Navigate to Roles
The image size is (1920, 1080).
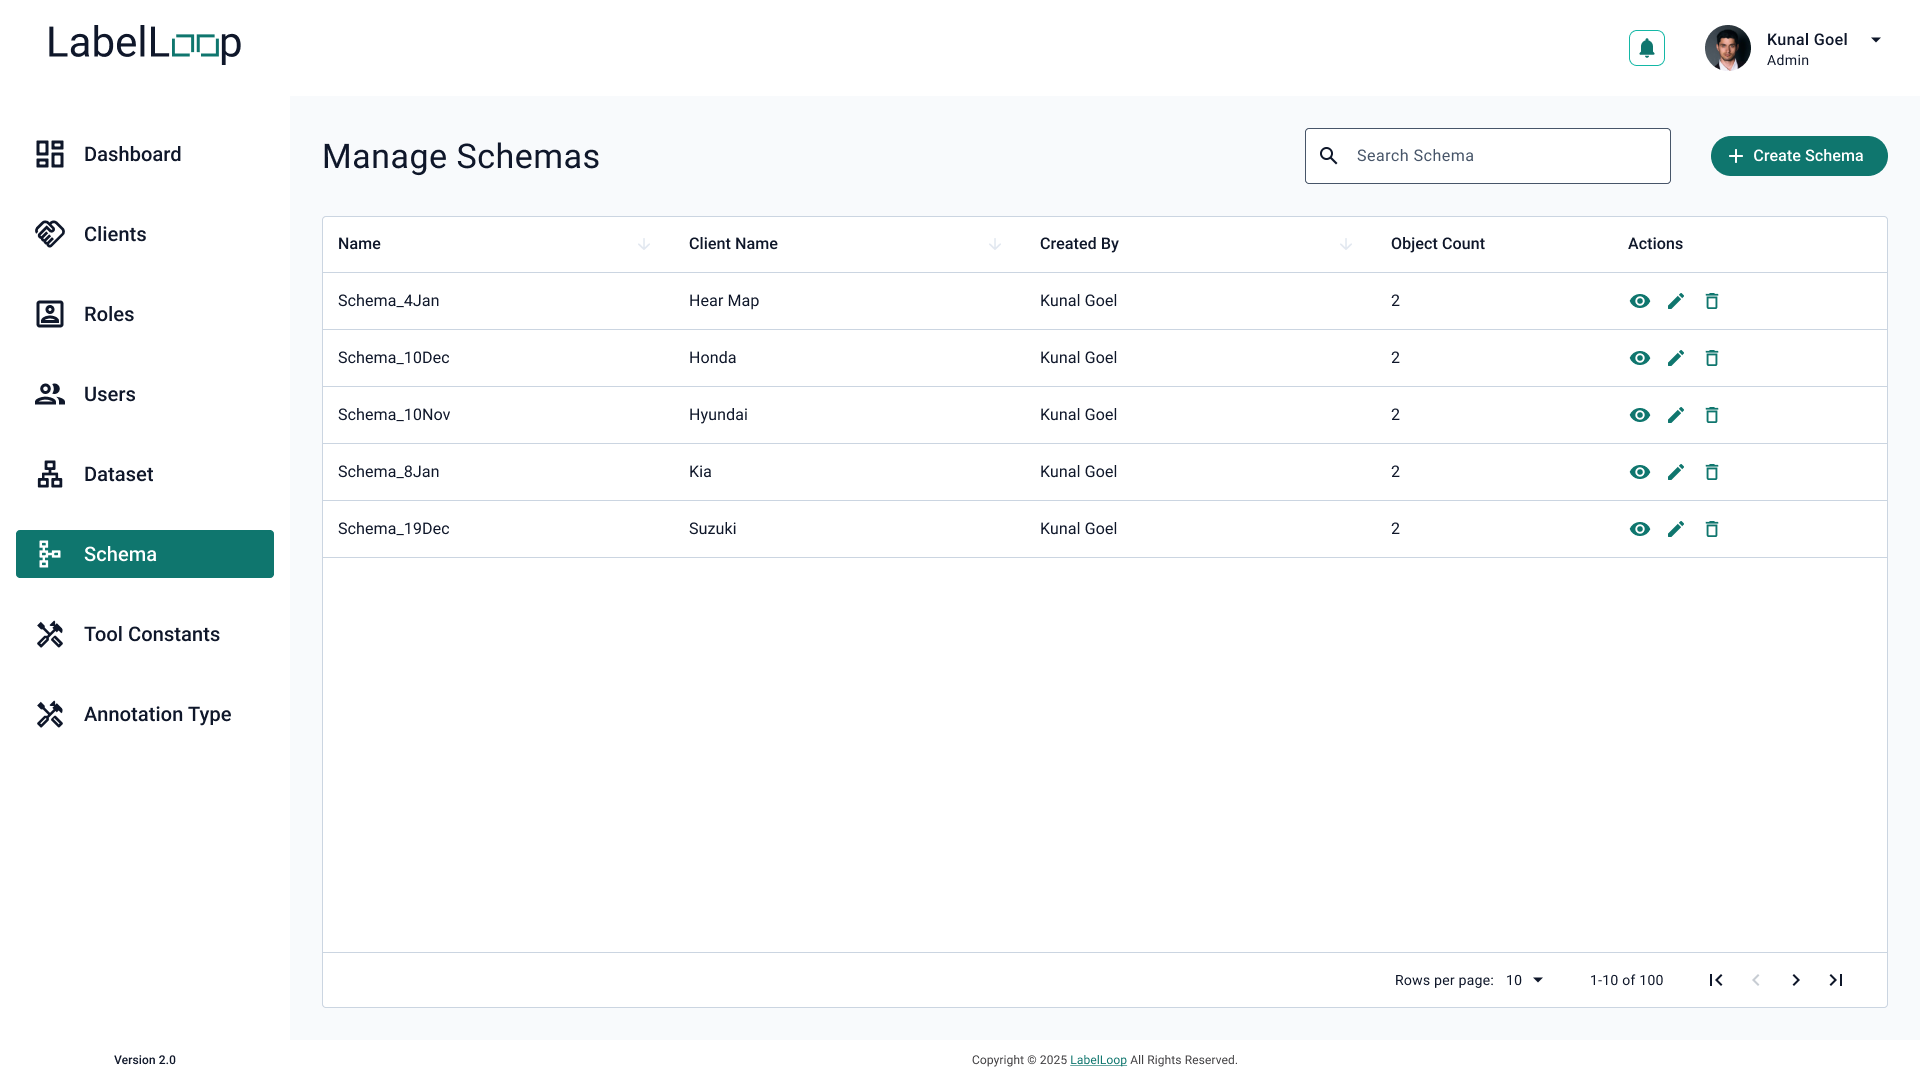pyautogui.click(x=145, y=314)
